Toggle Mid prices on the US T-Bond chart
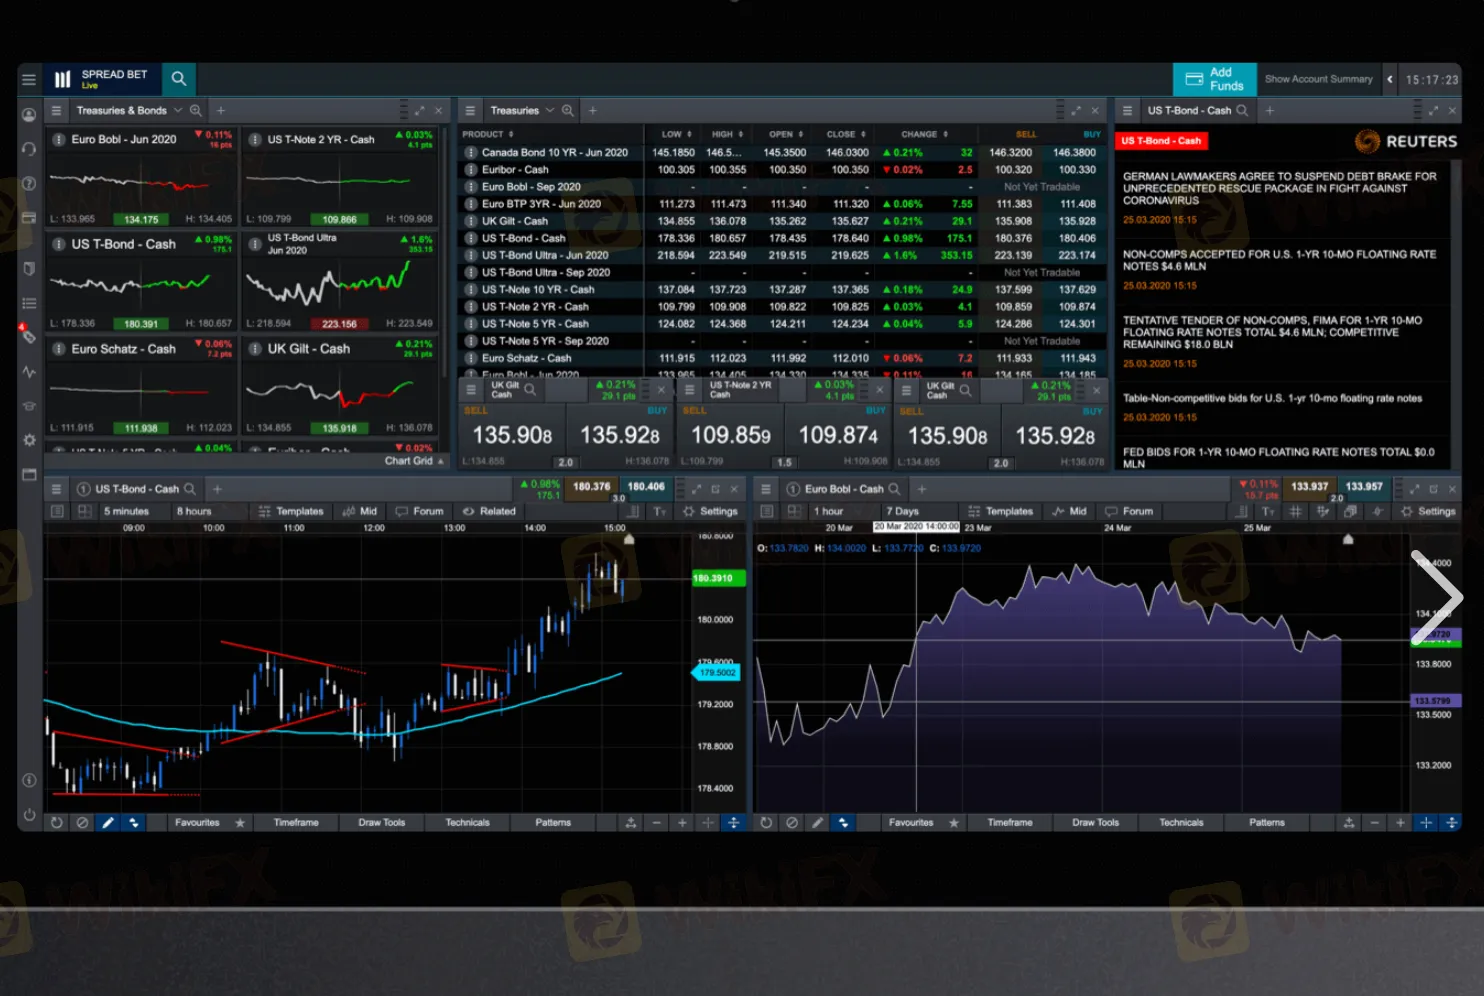This screenshot has width=1484, height=996. pos(359,510)
